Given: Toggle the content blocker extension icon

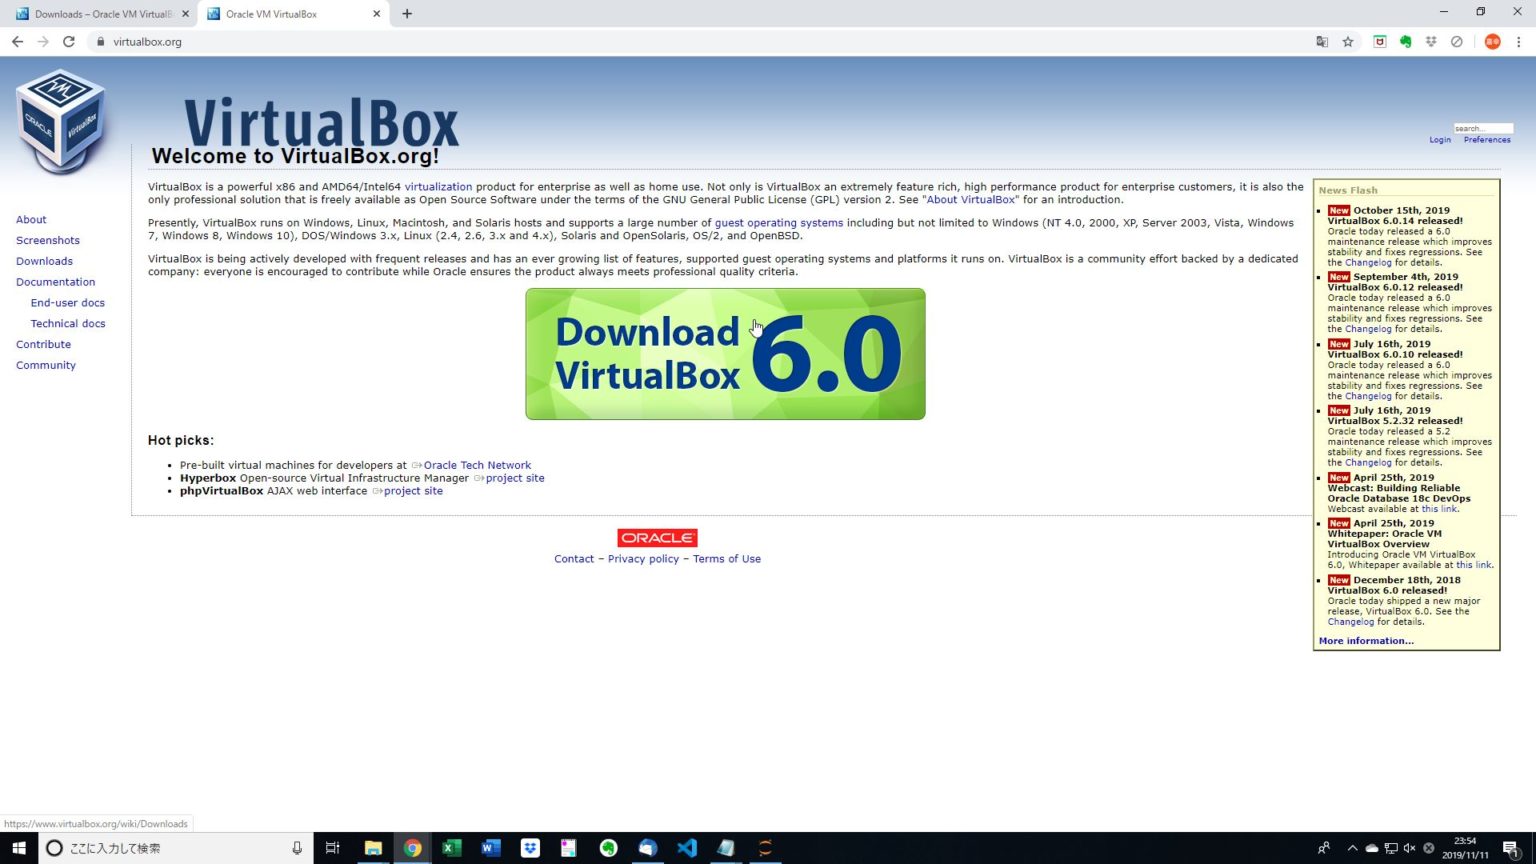Looking at the screenshot, I should click(1457, 42).
